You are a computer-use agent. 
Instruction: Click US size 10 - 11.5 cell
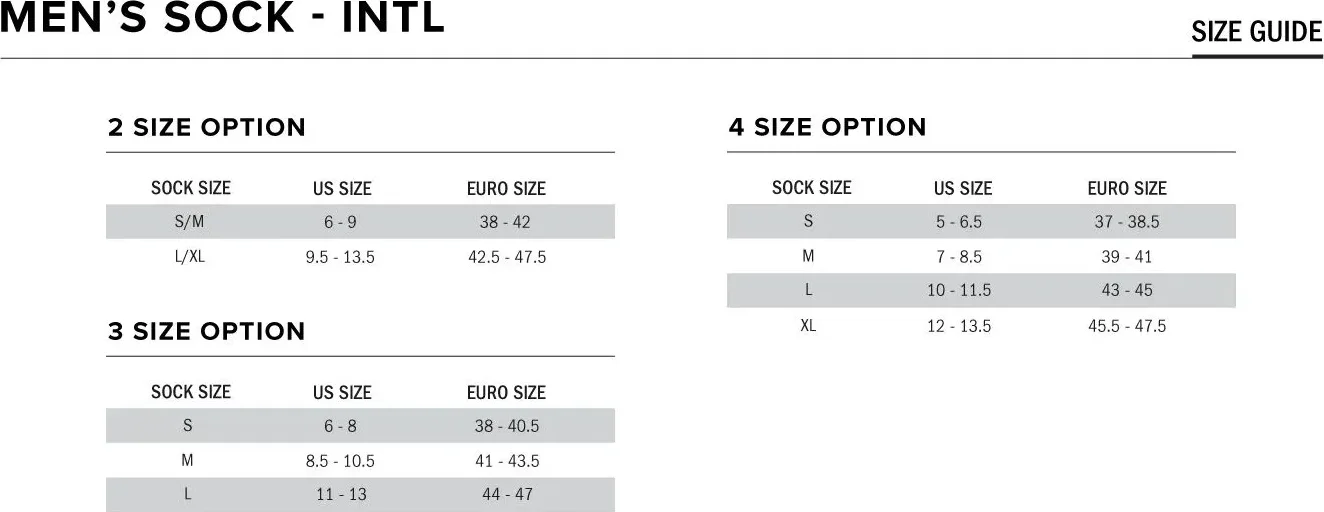(x=959, y=291)
